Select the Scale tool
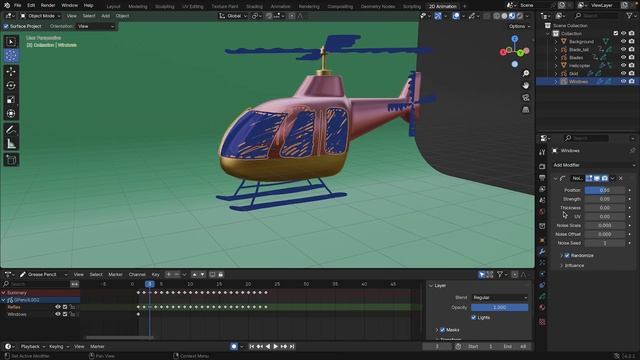This screenshot has height=360, width=640. 11,100
